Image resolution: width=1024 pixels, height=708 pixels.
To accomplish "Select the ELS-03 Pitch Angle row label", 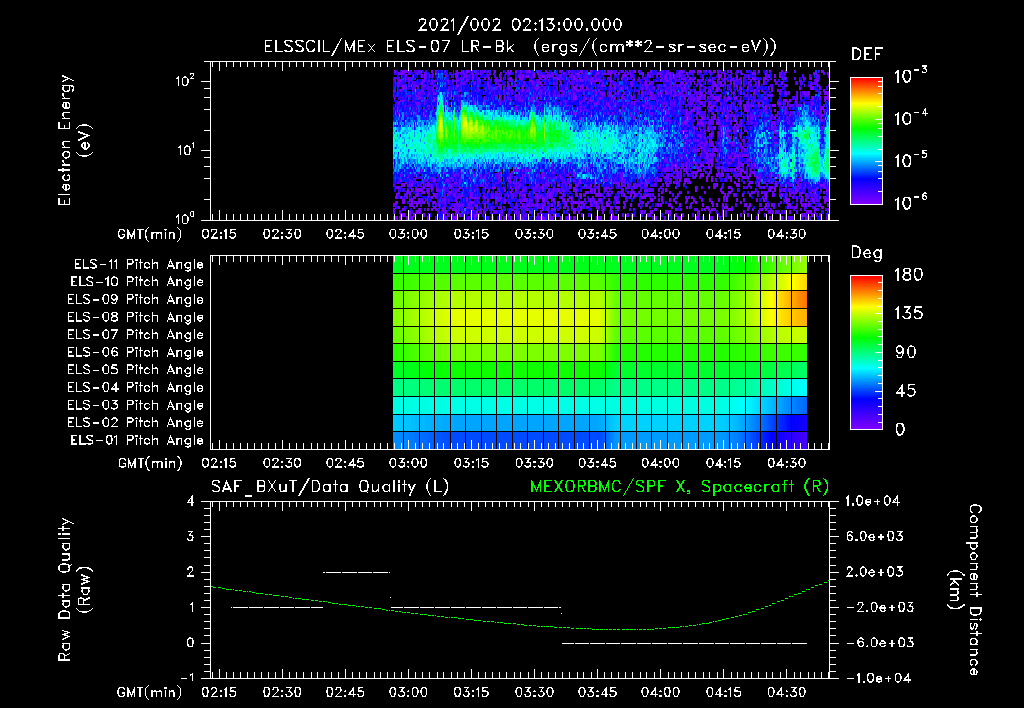I will (136, 406).
